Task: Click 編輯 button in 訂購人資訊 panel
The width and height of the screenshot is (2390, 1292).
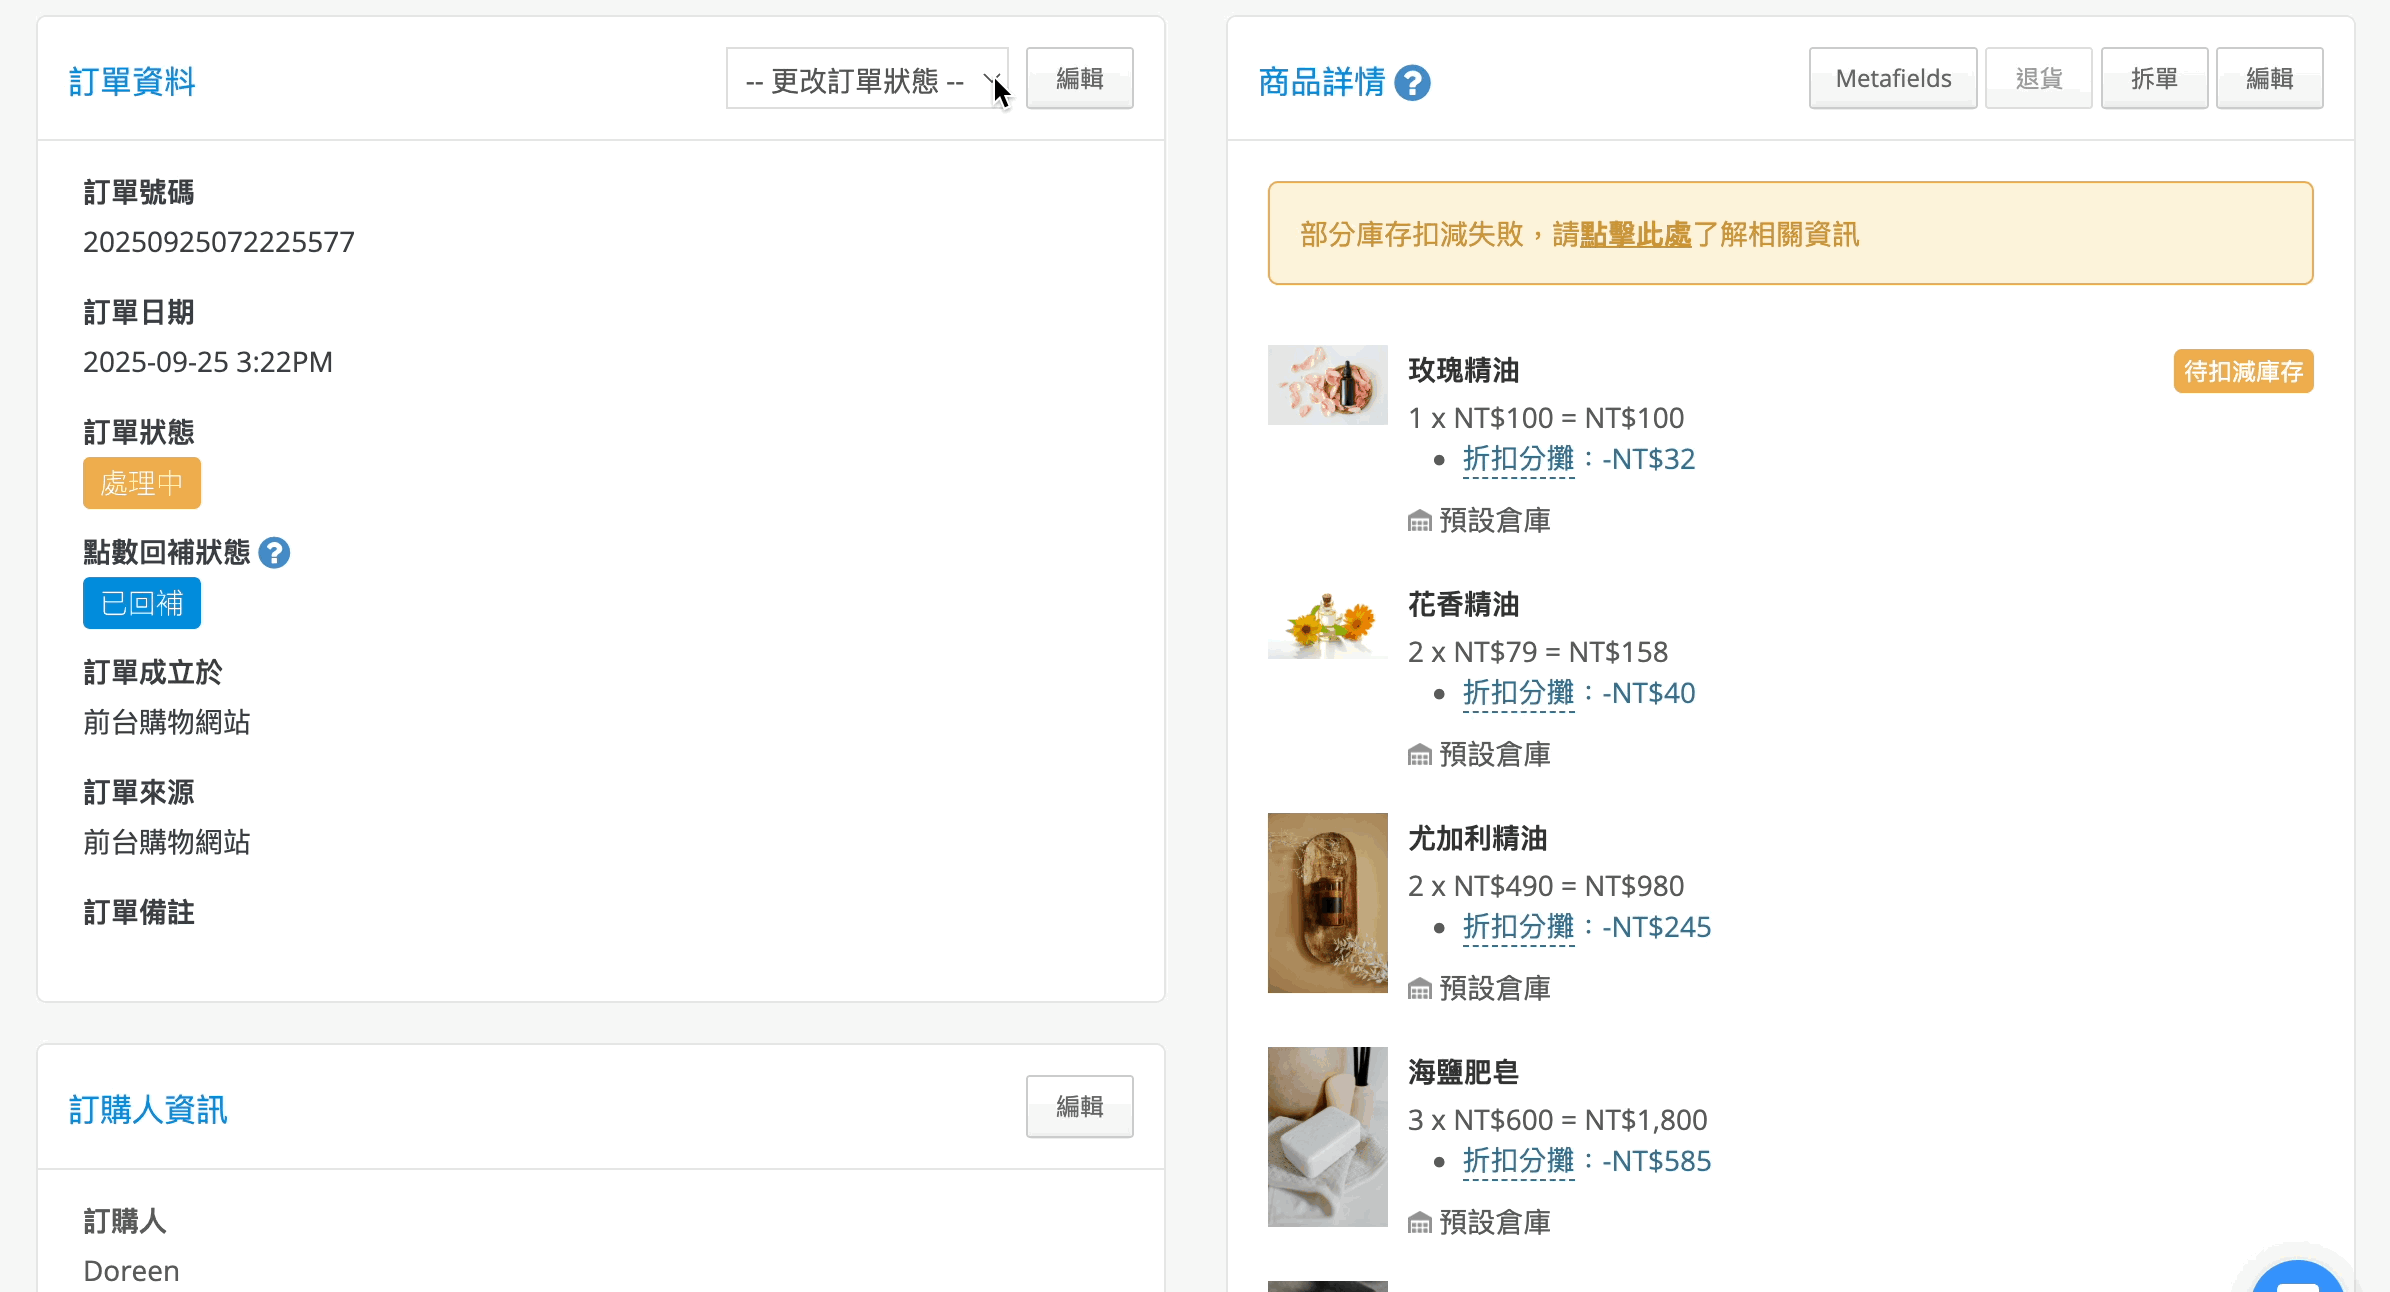Action: coord(1080,1107)
